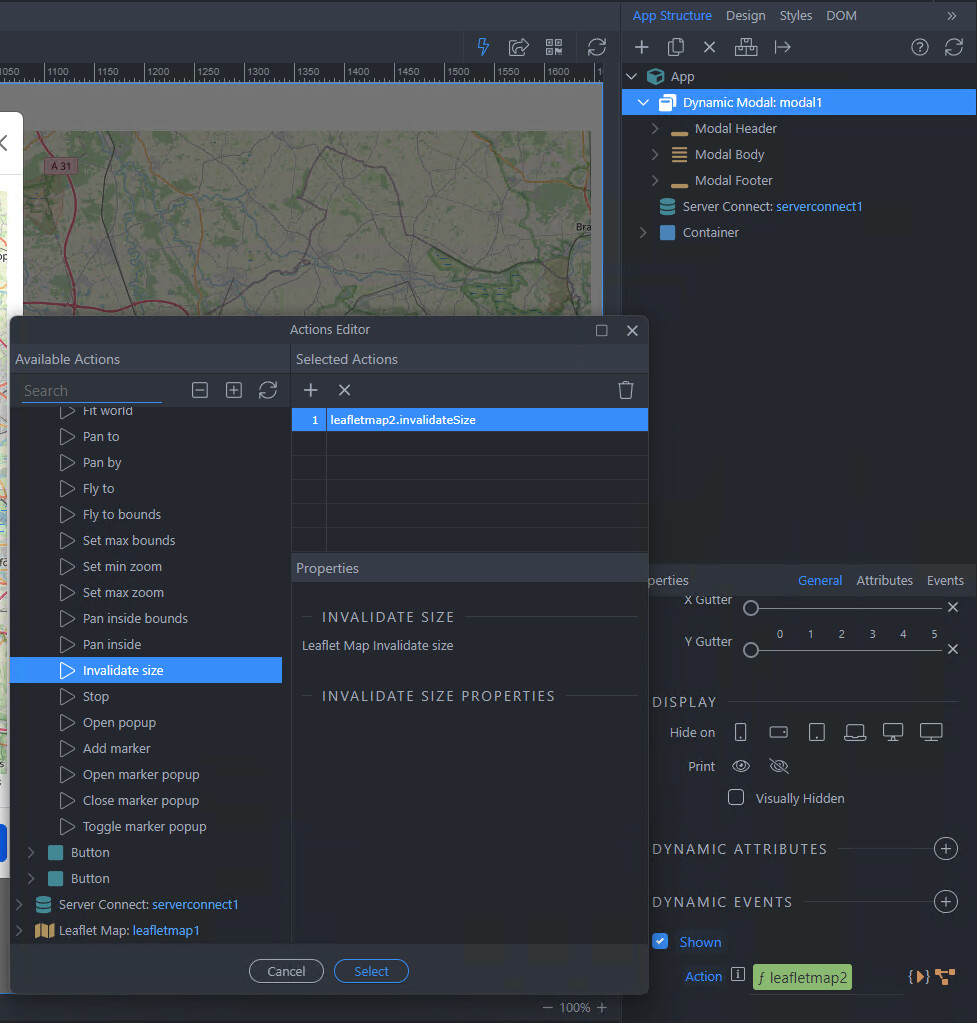Image resolution: width=977 pixels, height=1023 pixels.
Task: Open the action flow picker icon
Action: 945,977
